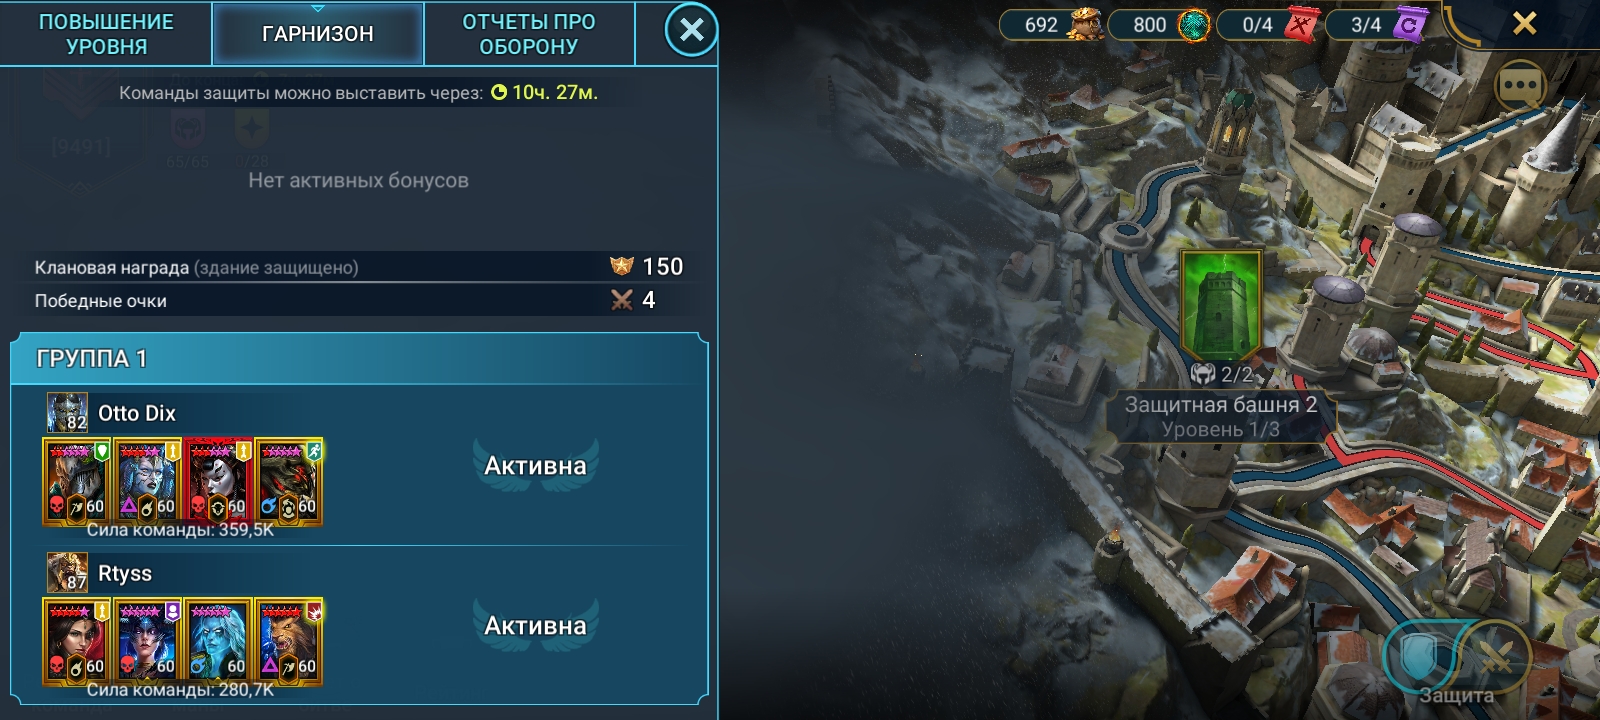This screenshot has width=1600, height=720.
Task: Expand the Группа 1 header
Action: coord(359,358)
